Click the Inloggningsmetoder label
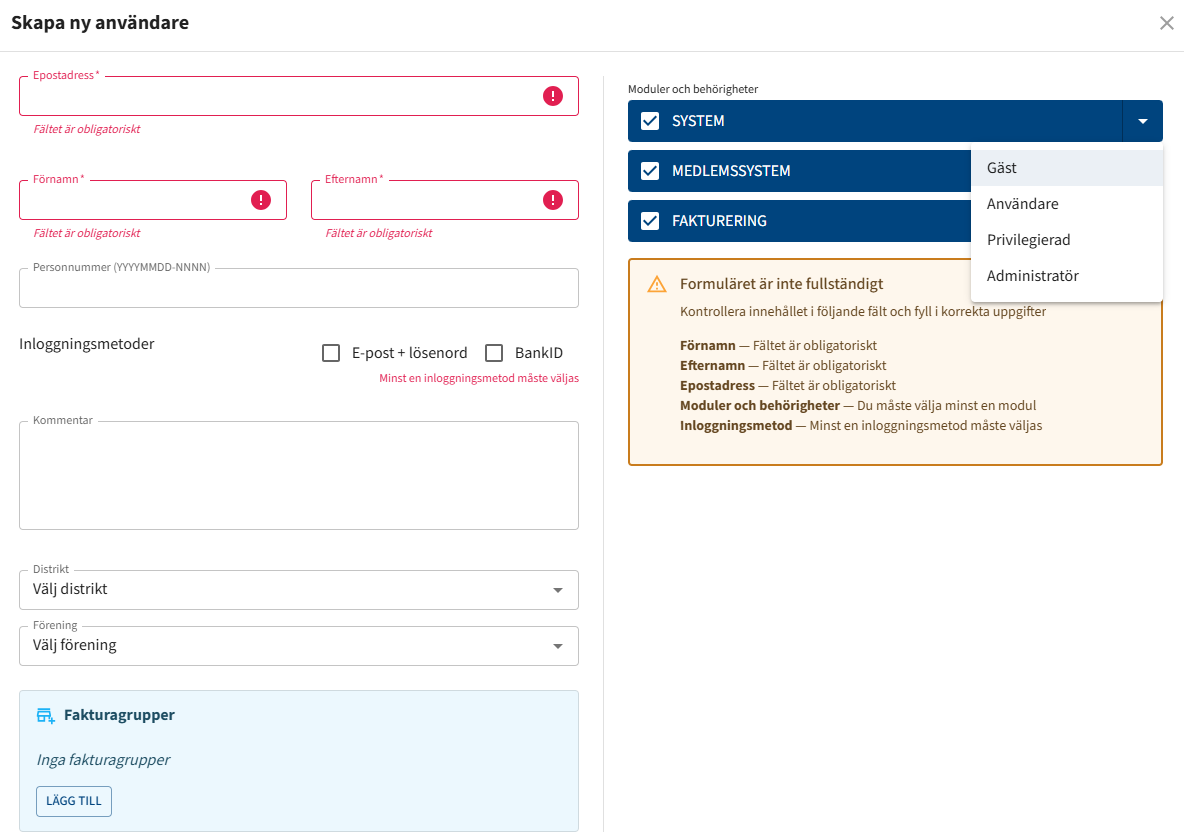This screenshot has width=1184, height=838. tap(87, 344)
